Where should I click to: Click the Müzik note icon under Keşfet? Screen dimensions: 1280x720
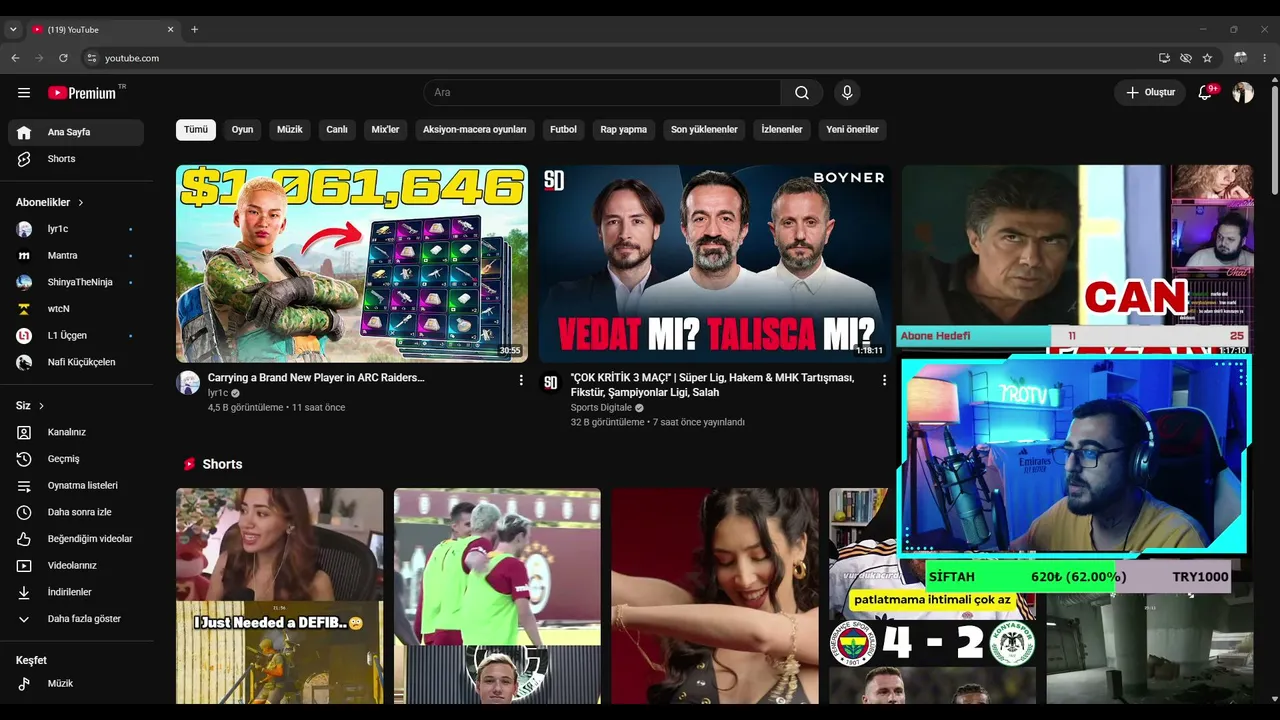[24, 684]
